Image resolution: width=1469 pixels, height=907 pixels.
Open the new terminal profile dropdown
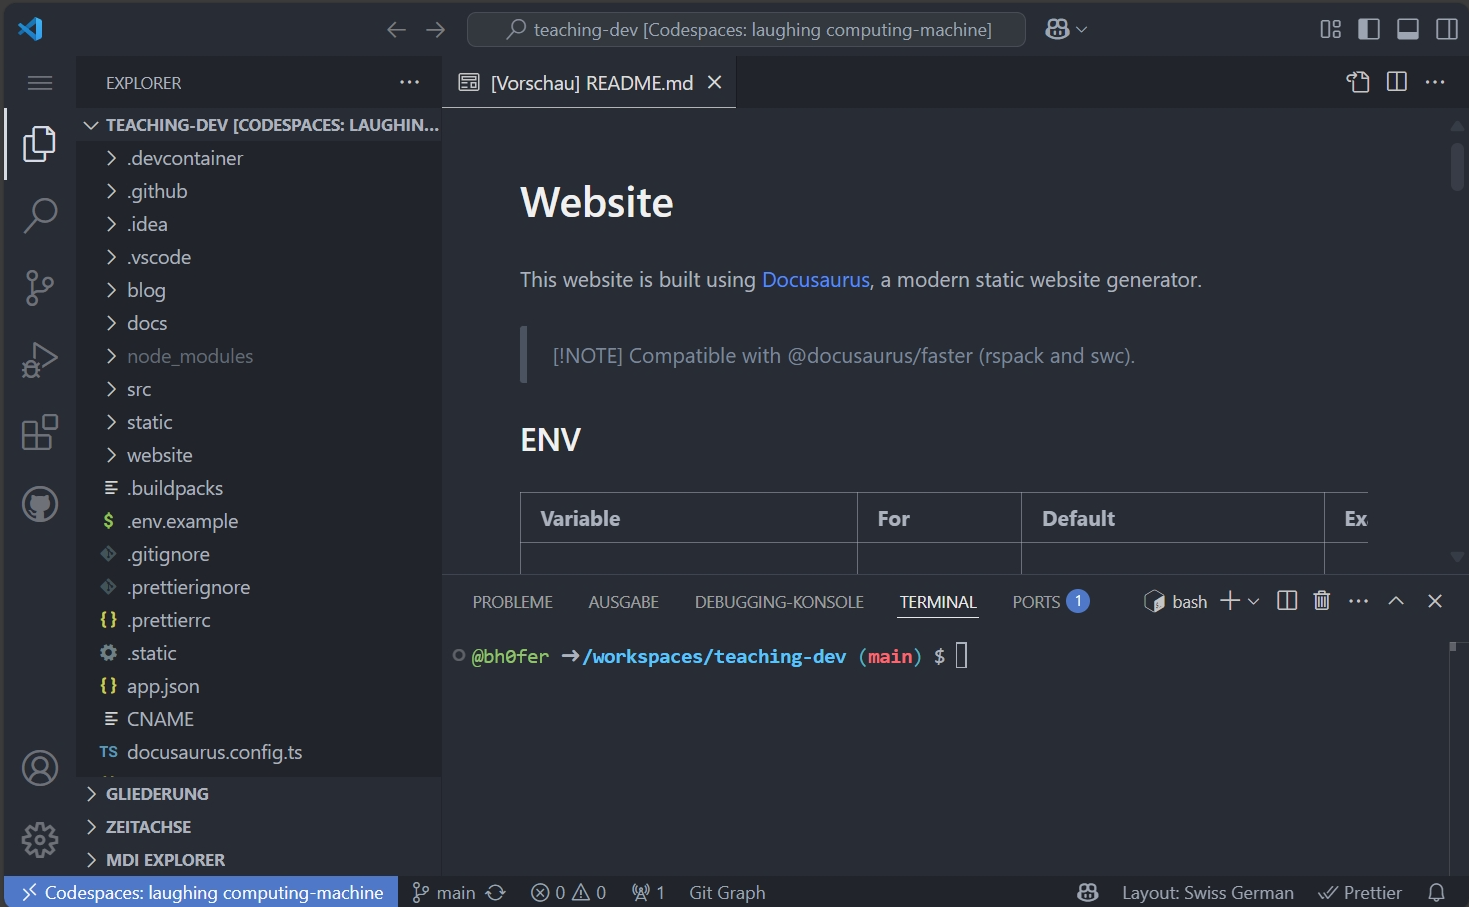point(1254,601)
